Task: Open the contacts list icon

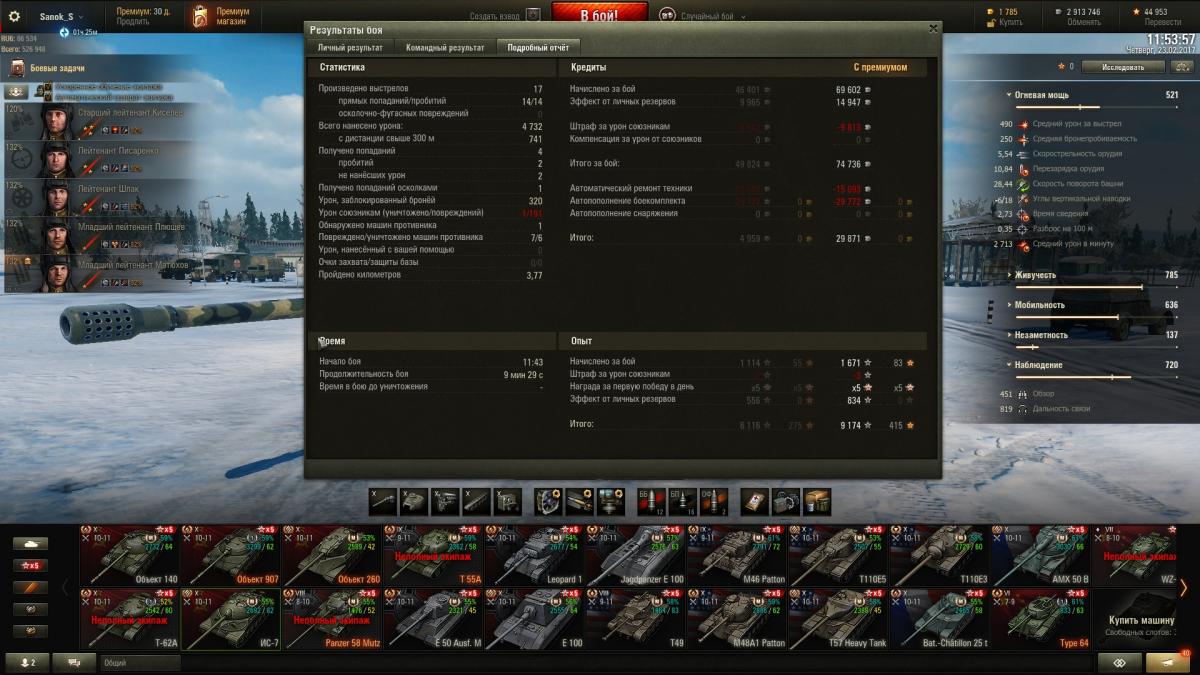Action: (x=28, y=662)
